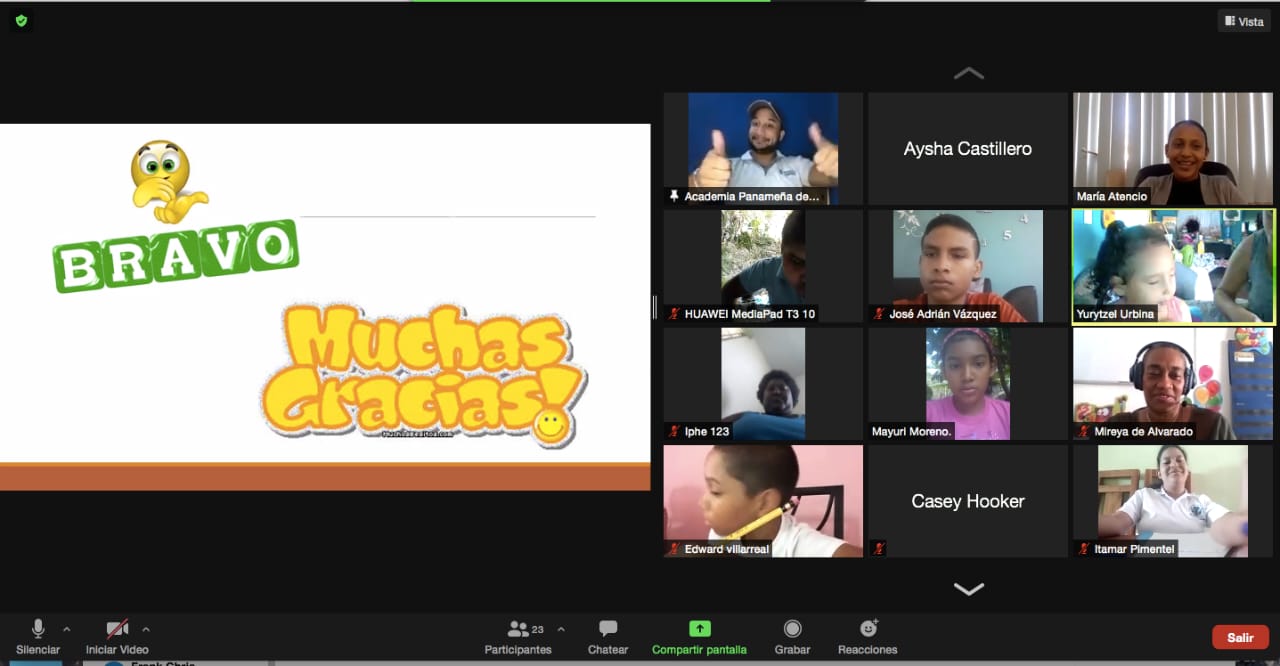Mute microphone with Silenciar icon

(38, 629)
